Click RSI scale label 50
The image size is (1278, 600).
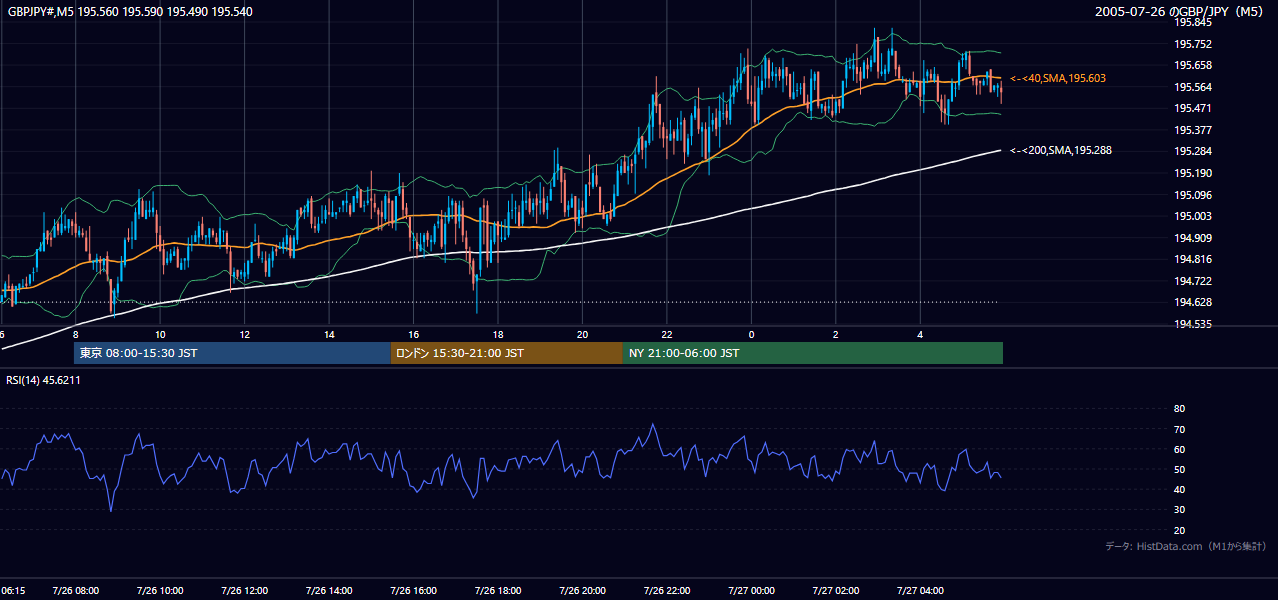(1179, 469)
